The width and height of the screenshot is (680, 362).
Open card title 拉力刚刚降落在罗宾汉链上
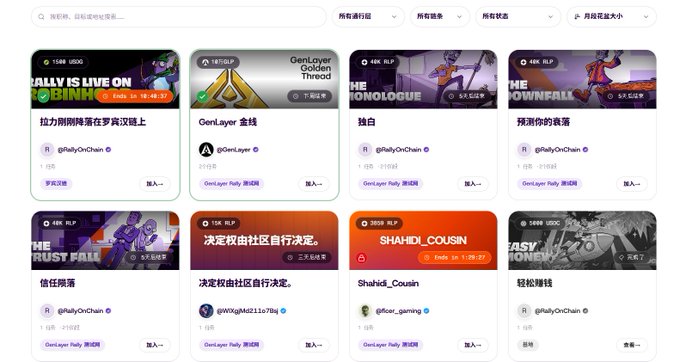pyautogui.click(x=93, y=122)
